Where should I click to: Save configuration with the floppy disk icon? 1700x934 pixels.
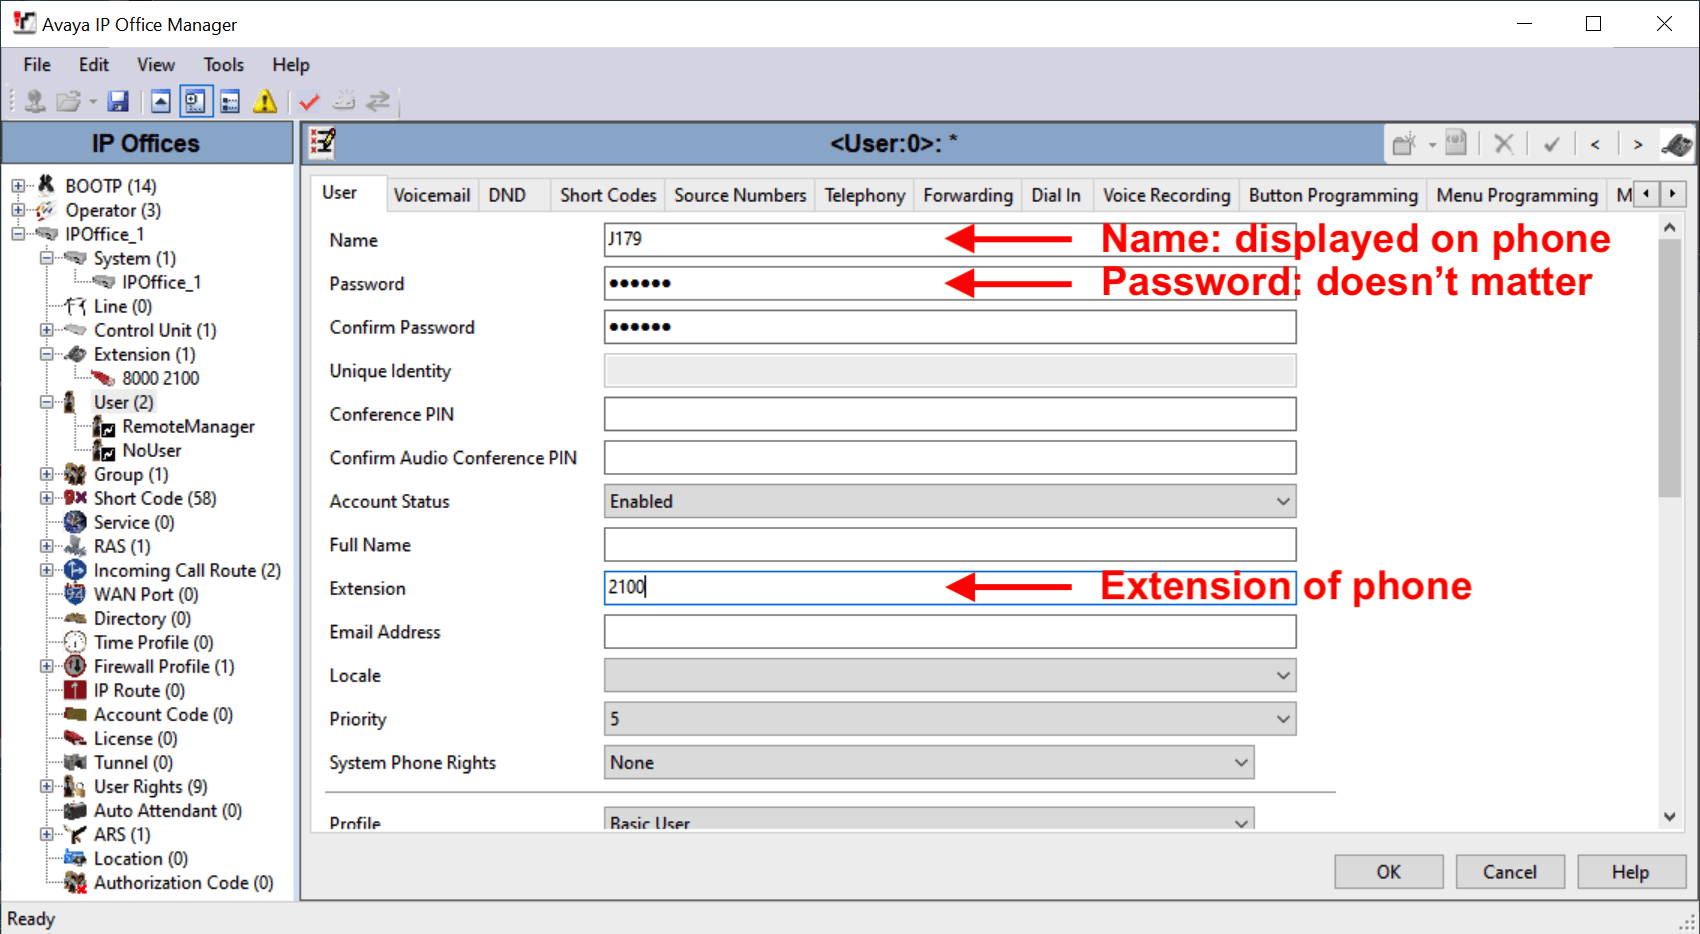click(118, 101)
